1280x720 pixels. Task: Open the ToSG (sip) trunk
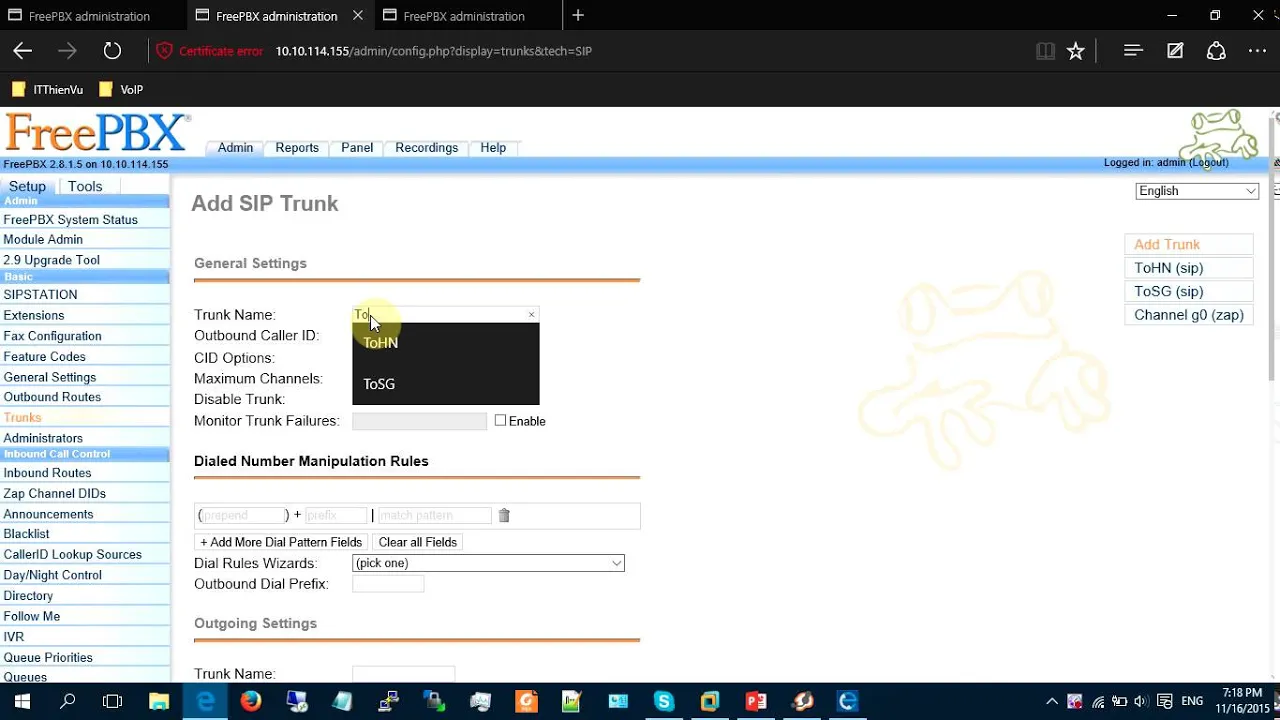1169,291
